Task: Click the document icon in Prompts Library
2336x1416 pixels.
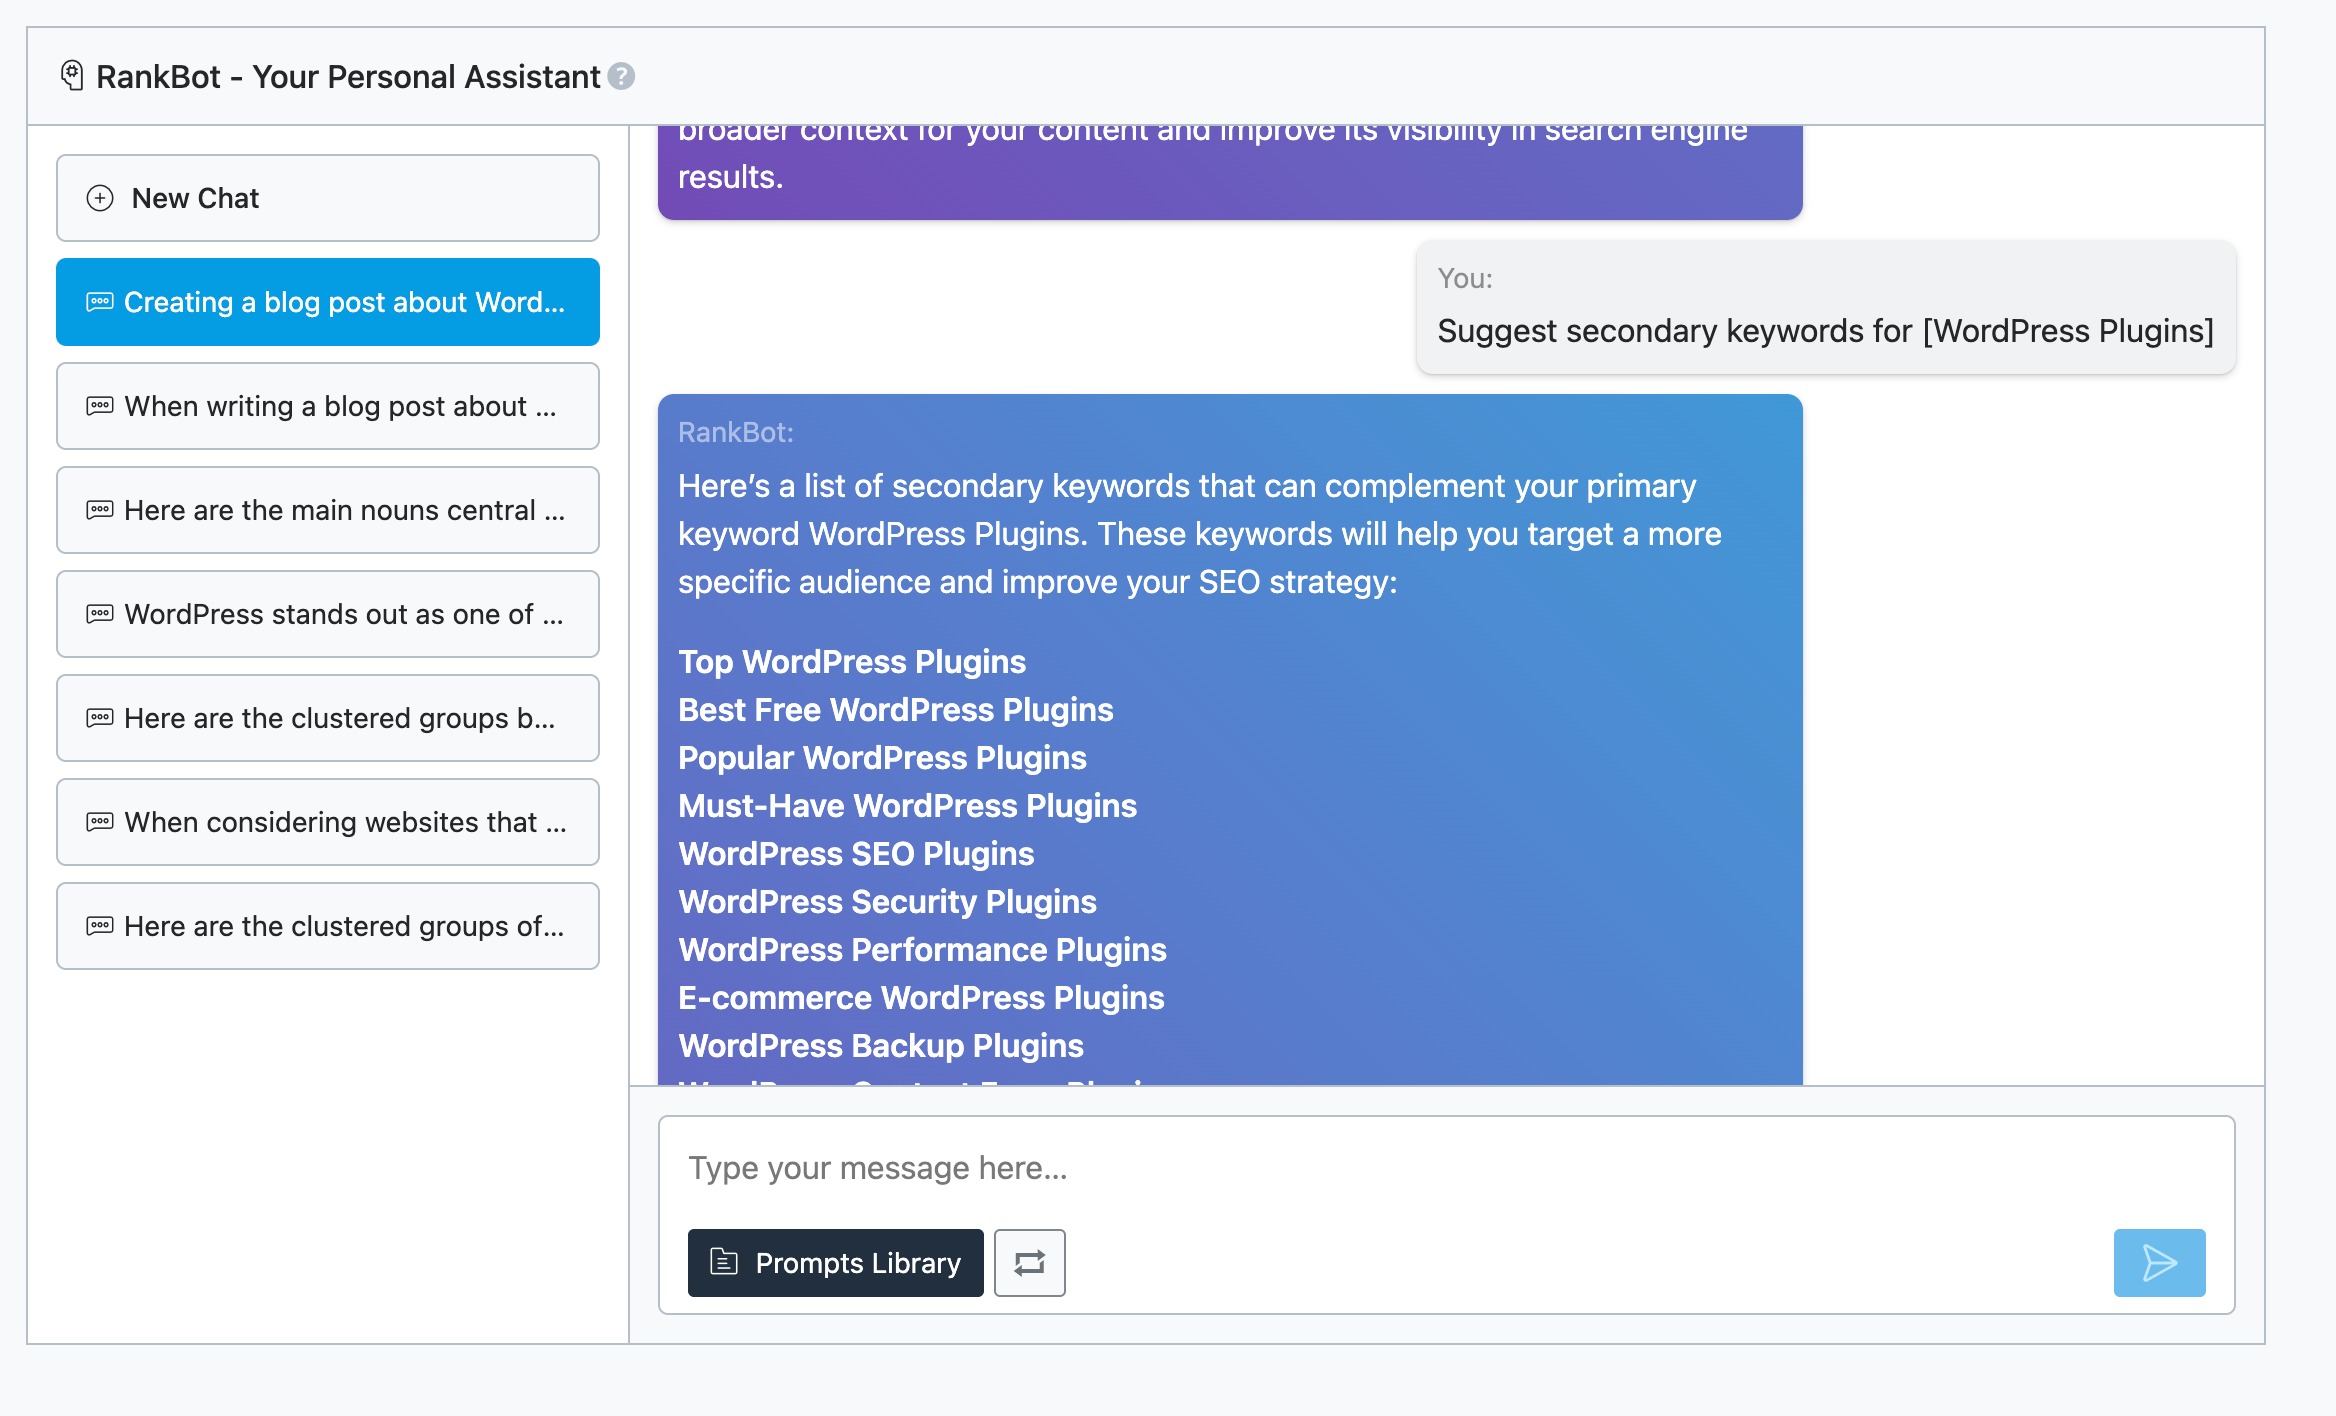Action: [723, 1262]
